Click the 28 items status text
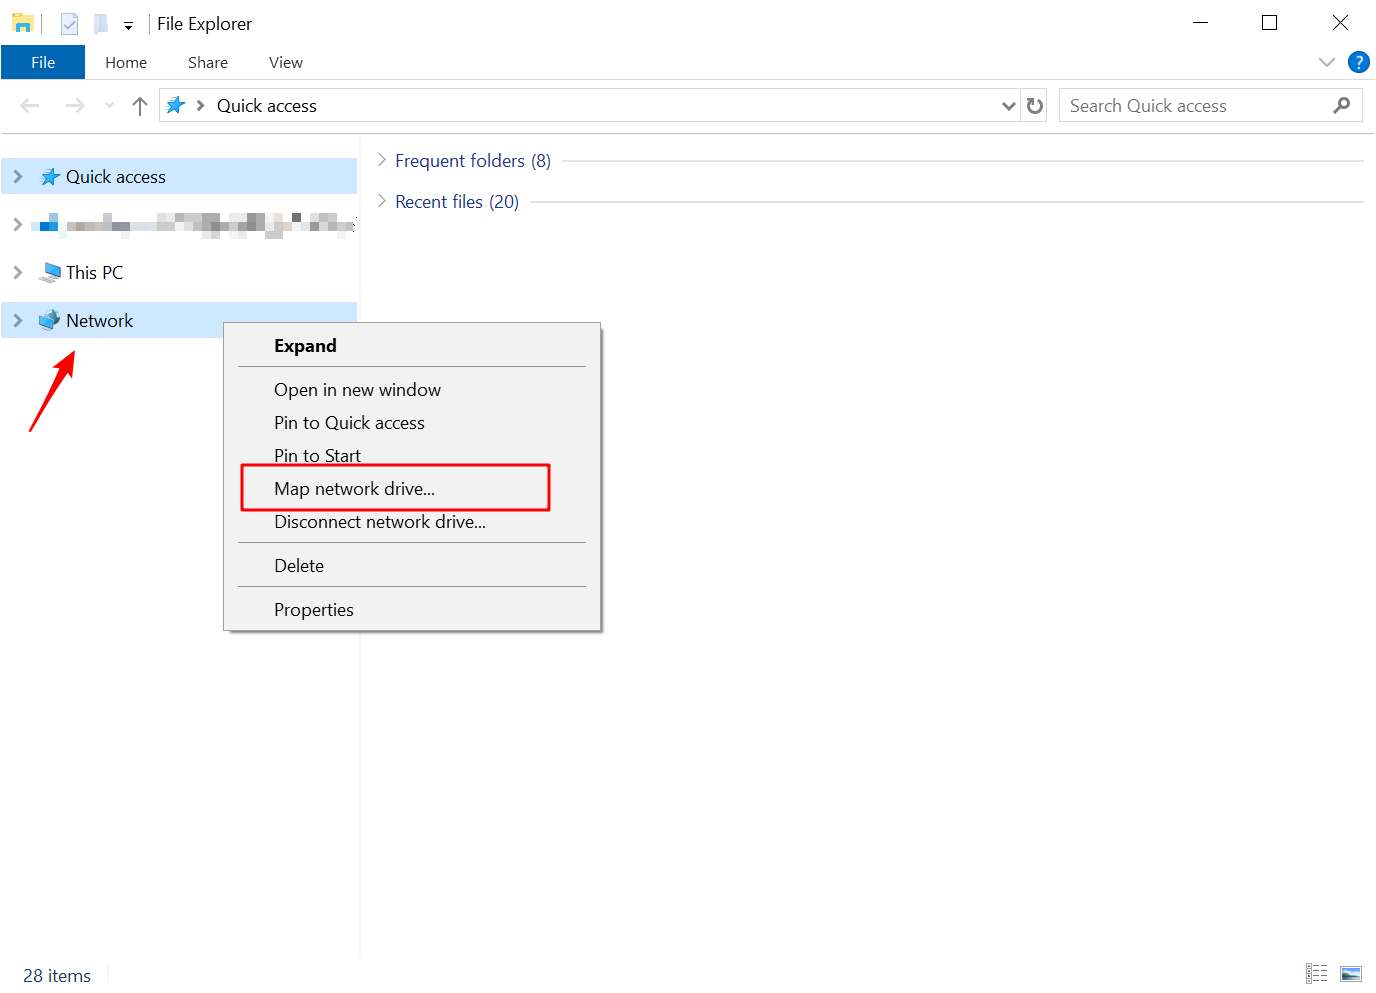The image size is (1376, 993). coord(57,975)
